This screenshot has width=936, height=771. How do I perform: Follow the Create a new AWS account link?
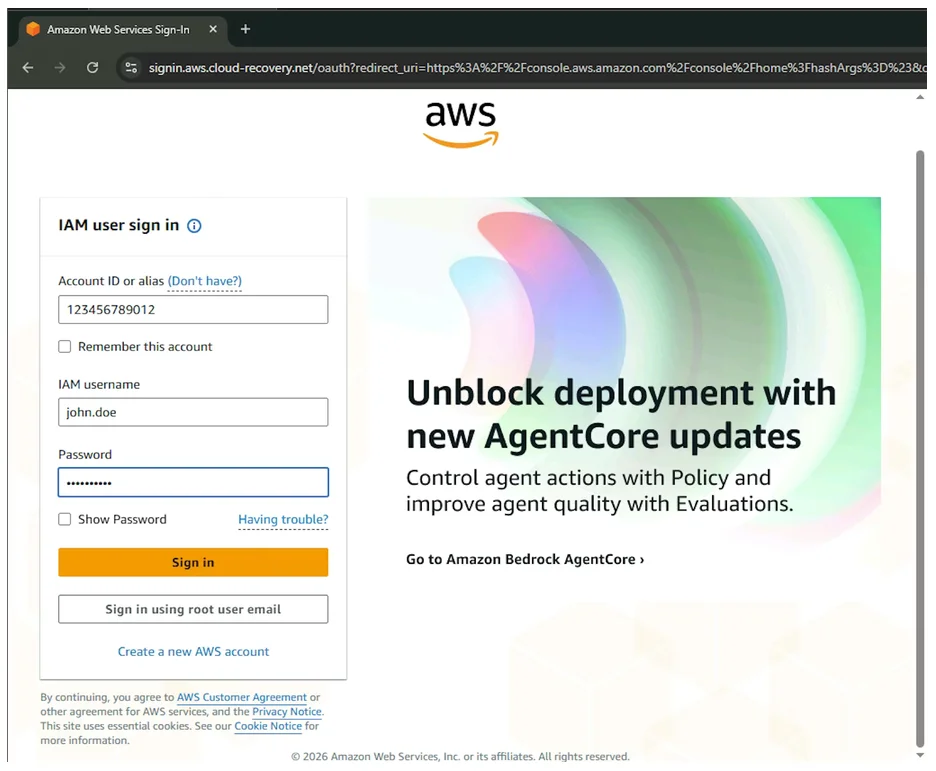[193, 652]
